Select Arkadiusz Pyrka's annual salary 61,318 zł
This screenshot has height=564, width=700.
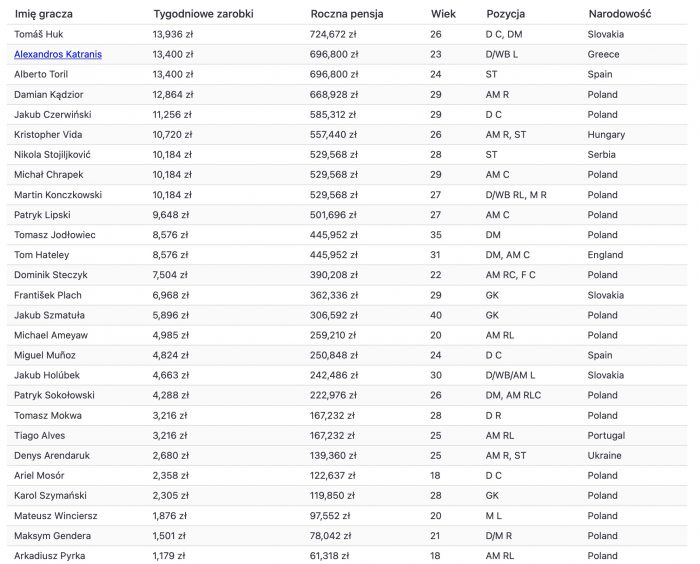pos(330,555)
